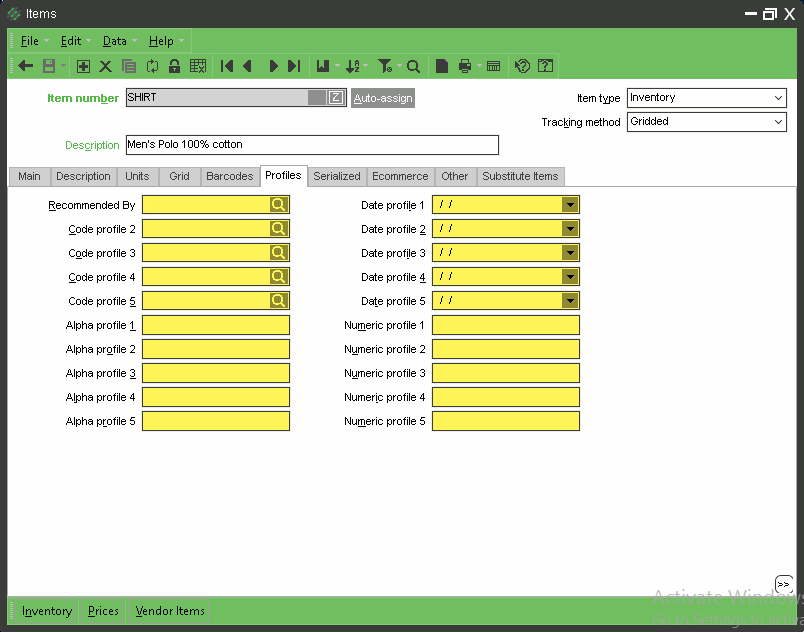Open lookup for Code profile 3

tap(278, 253)
